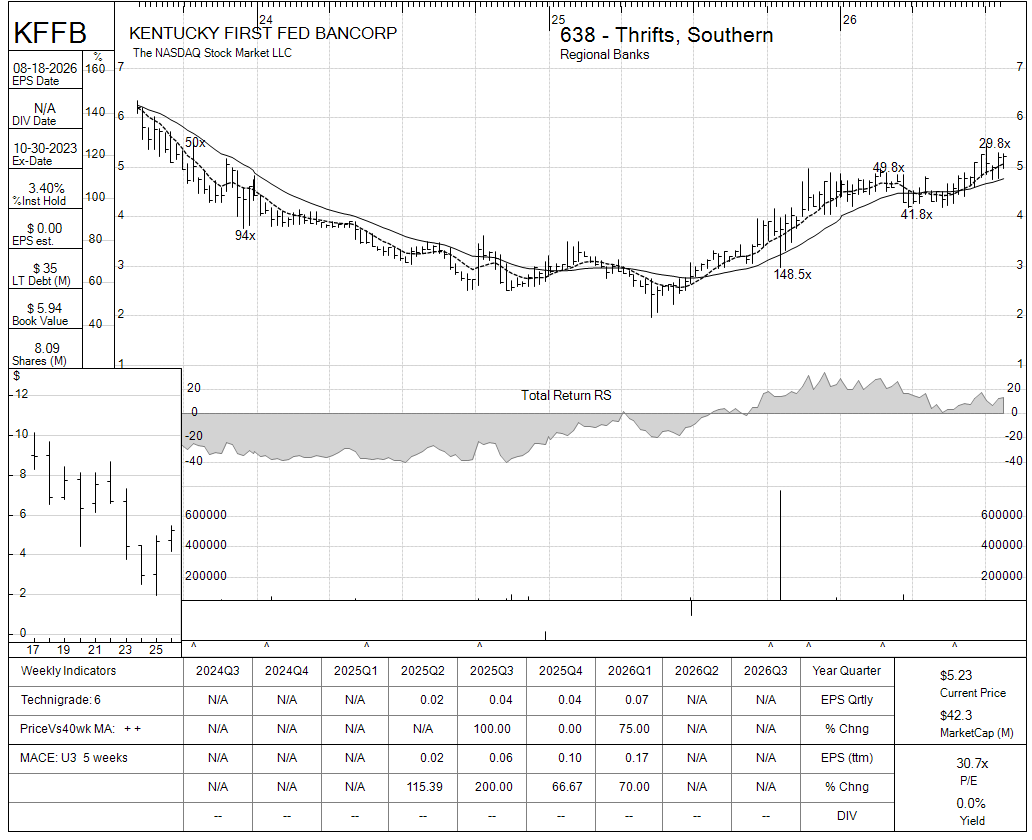
Task: Click the 41.8x chart annotation
Action: point(916,215)
